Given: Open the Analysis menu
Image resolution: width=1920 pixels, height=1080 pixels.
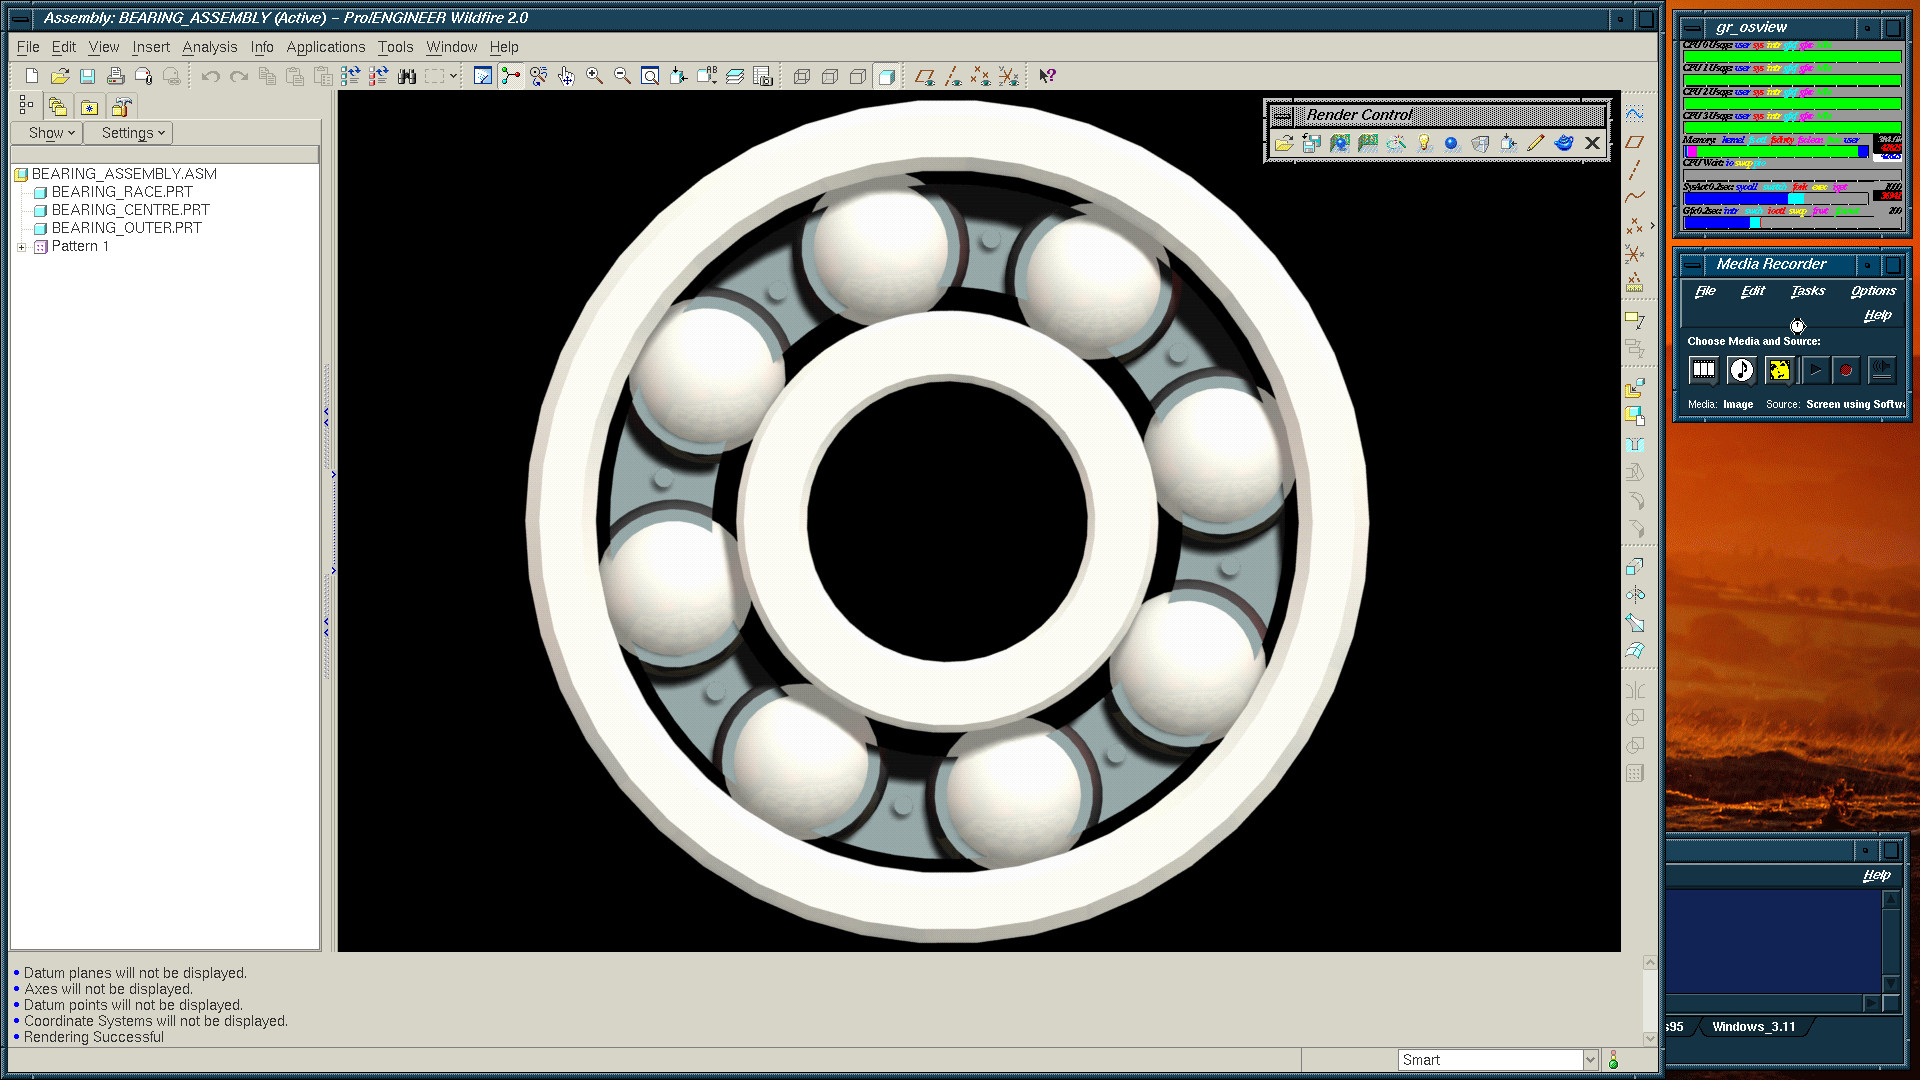Looking at the screenshot, I should (x=209, y=47).
